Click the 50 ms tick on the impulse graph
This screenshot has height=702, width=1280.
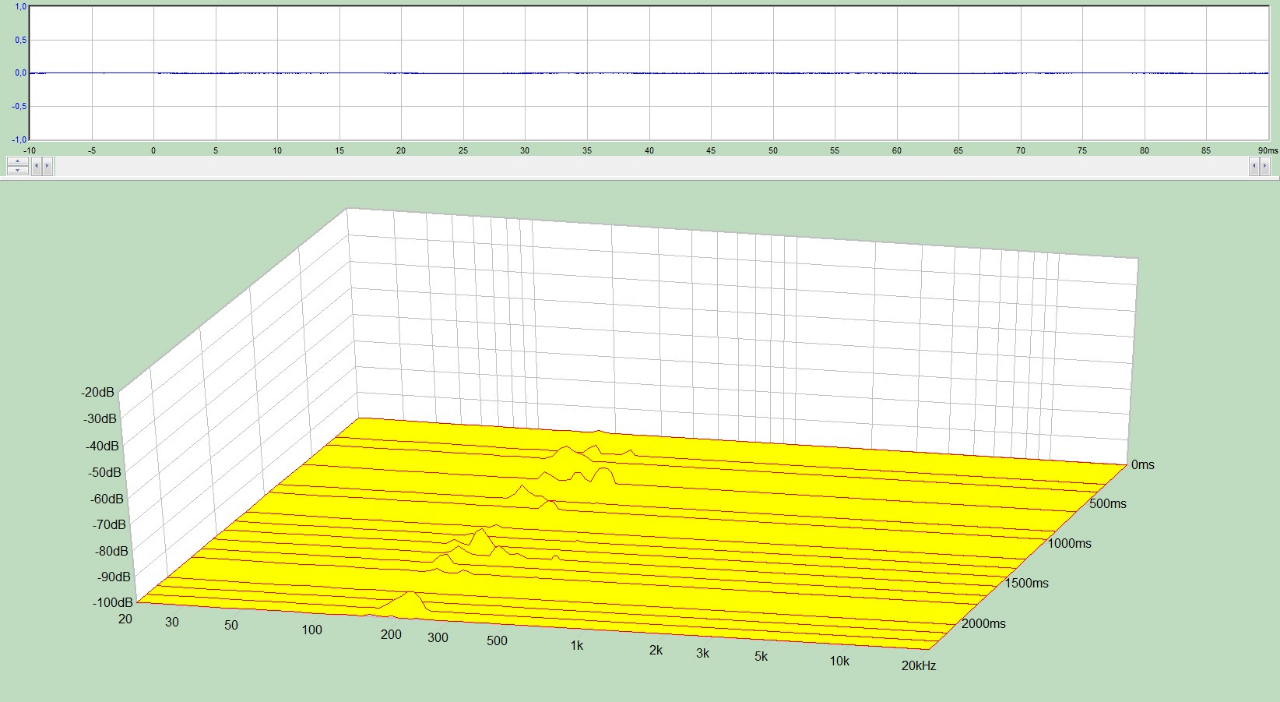[x=773, y=150]
